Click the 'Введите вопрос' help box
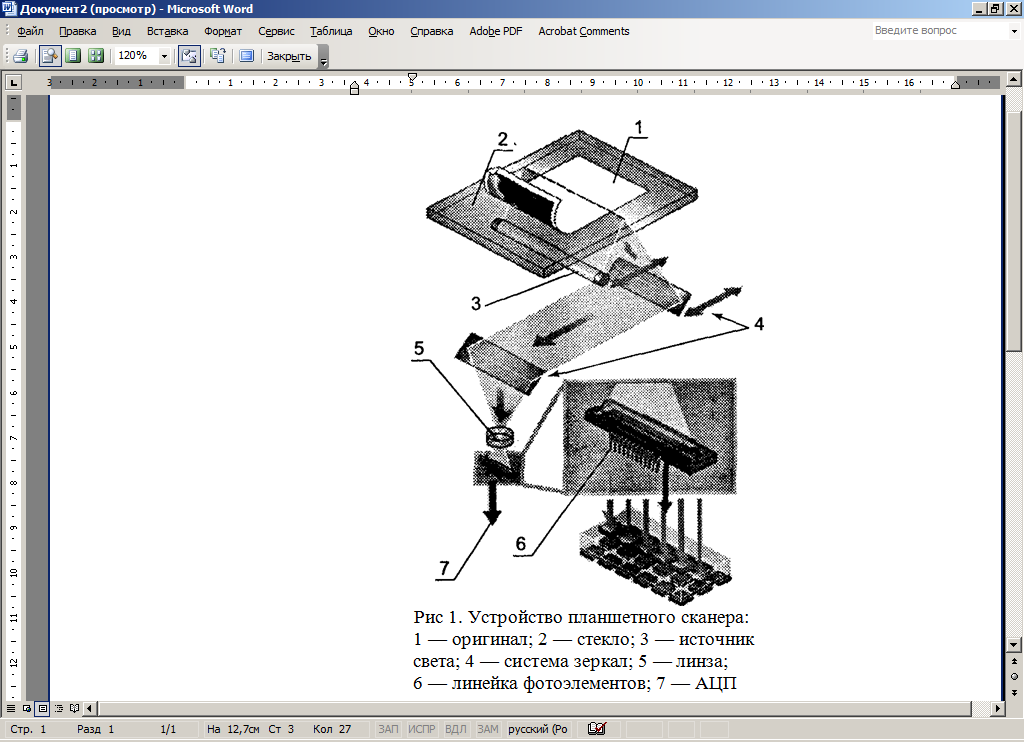 point(940,30)
